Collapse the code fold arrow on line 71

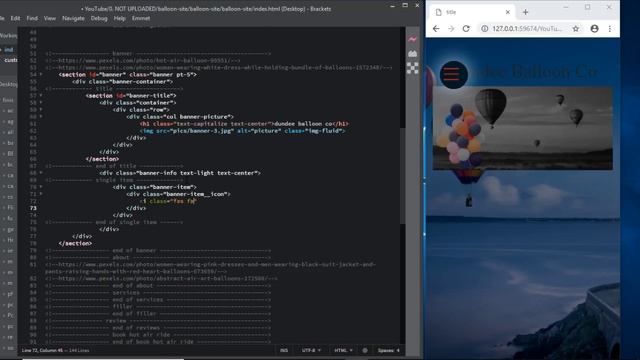(x=41, y=194)
